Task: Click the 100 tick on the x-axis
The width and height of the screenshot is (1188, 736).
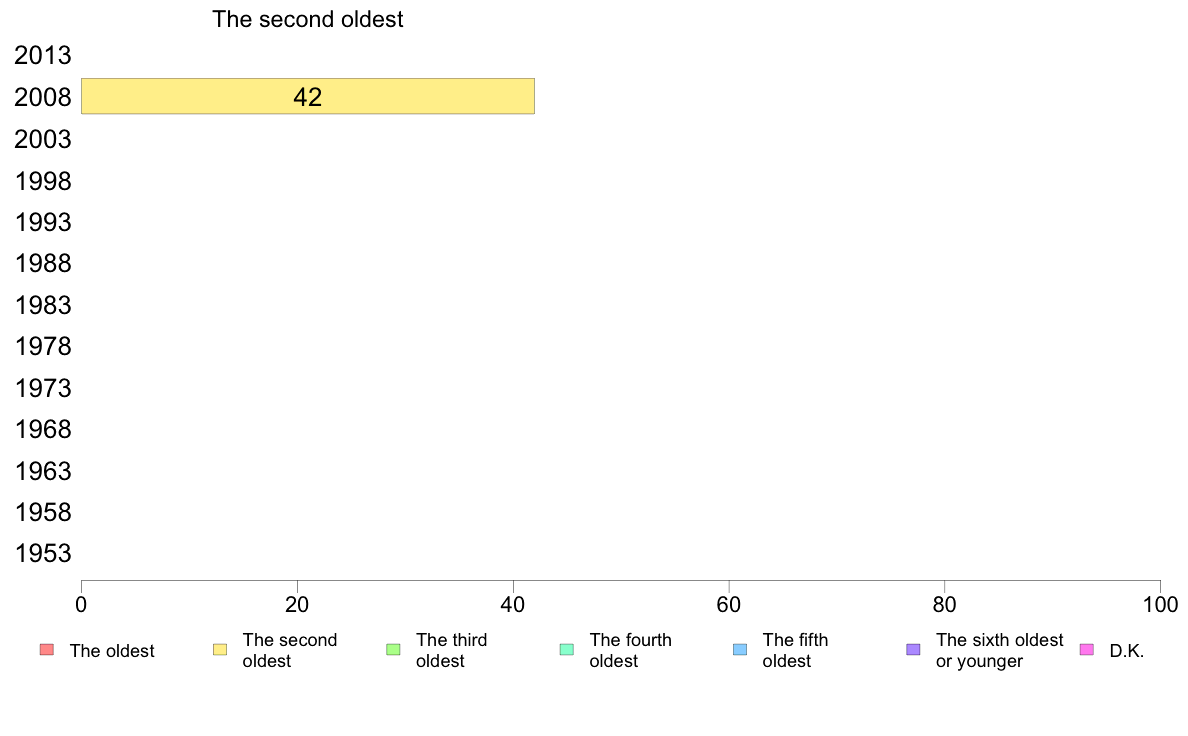Action: (1160, 604)
